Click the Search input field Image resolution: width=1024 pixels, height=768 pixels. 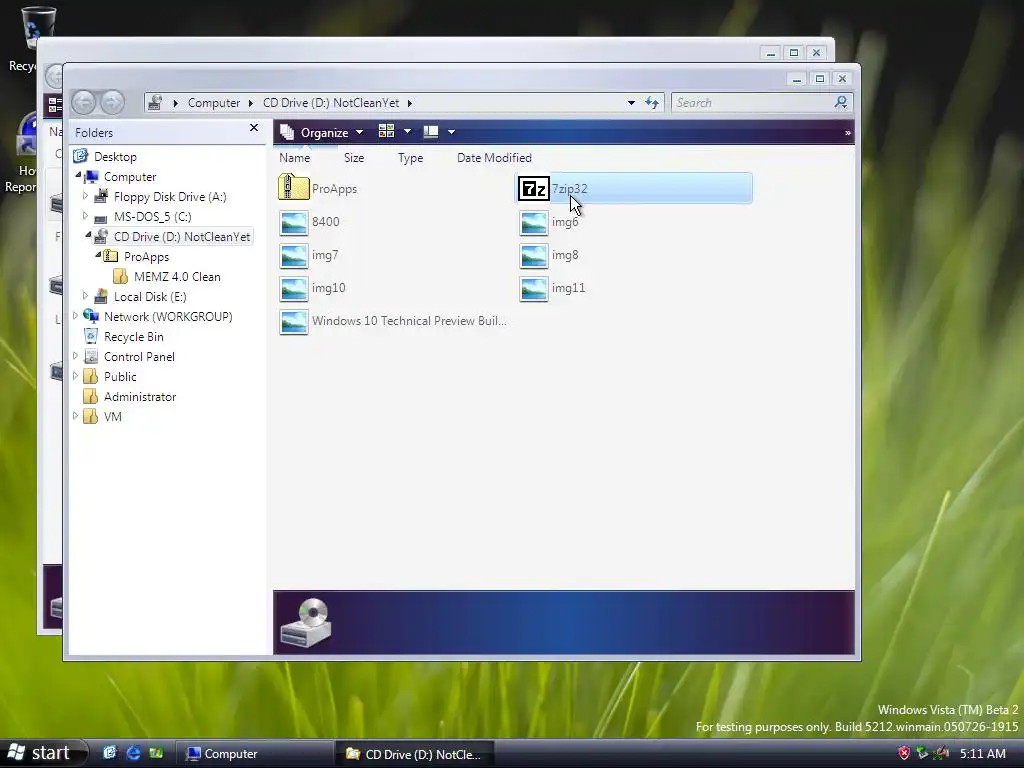(752, 103)
